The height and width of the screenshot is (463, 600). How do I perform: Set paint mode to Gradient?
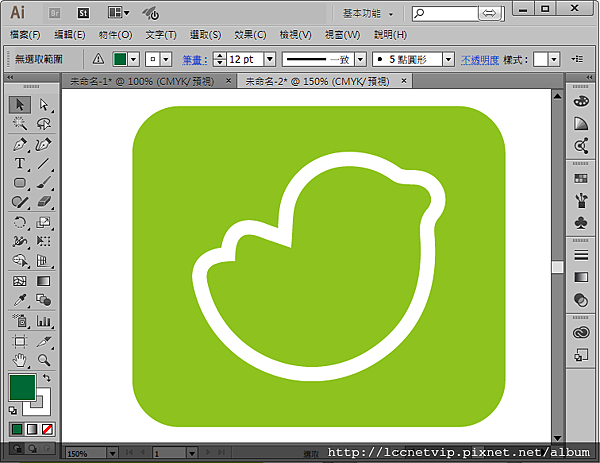(x=32, y=429)
